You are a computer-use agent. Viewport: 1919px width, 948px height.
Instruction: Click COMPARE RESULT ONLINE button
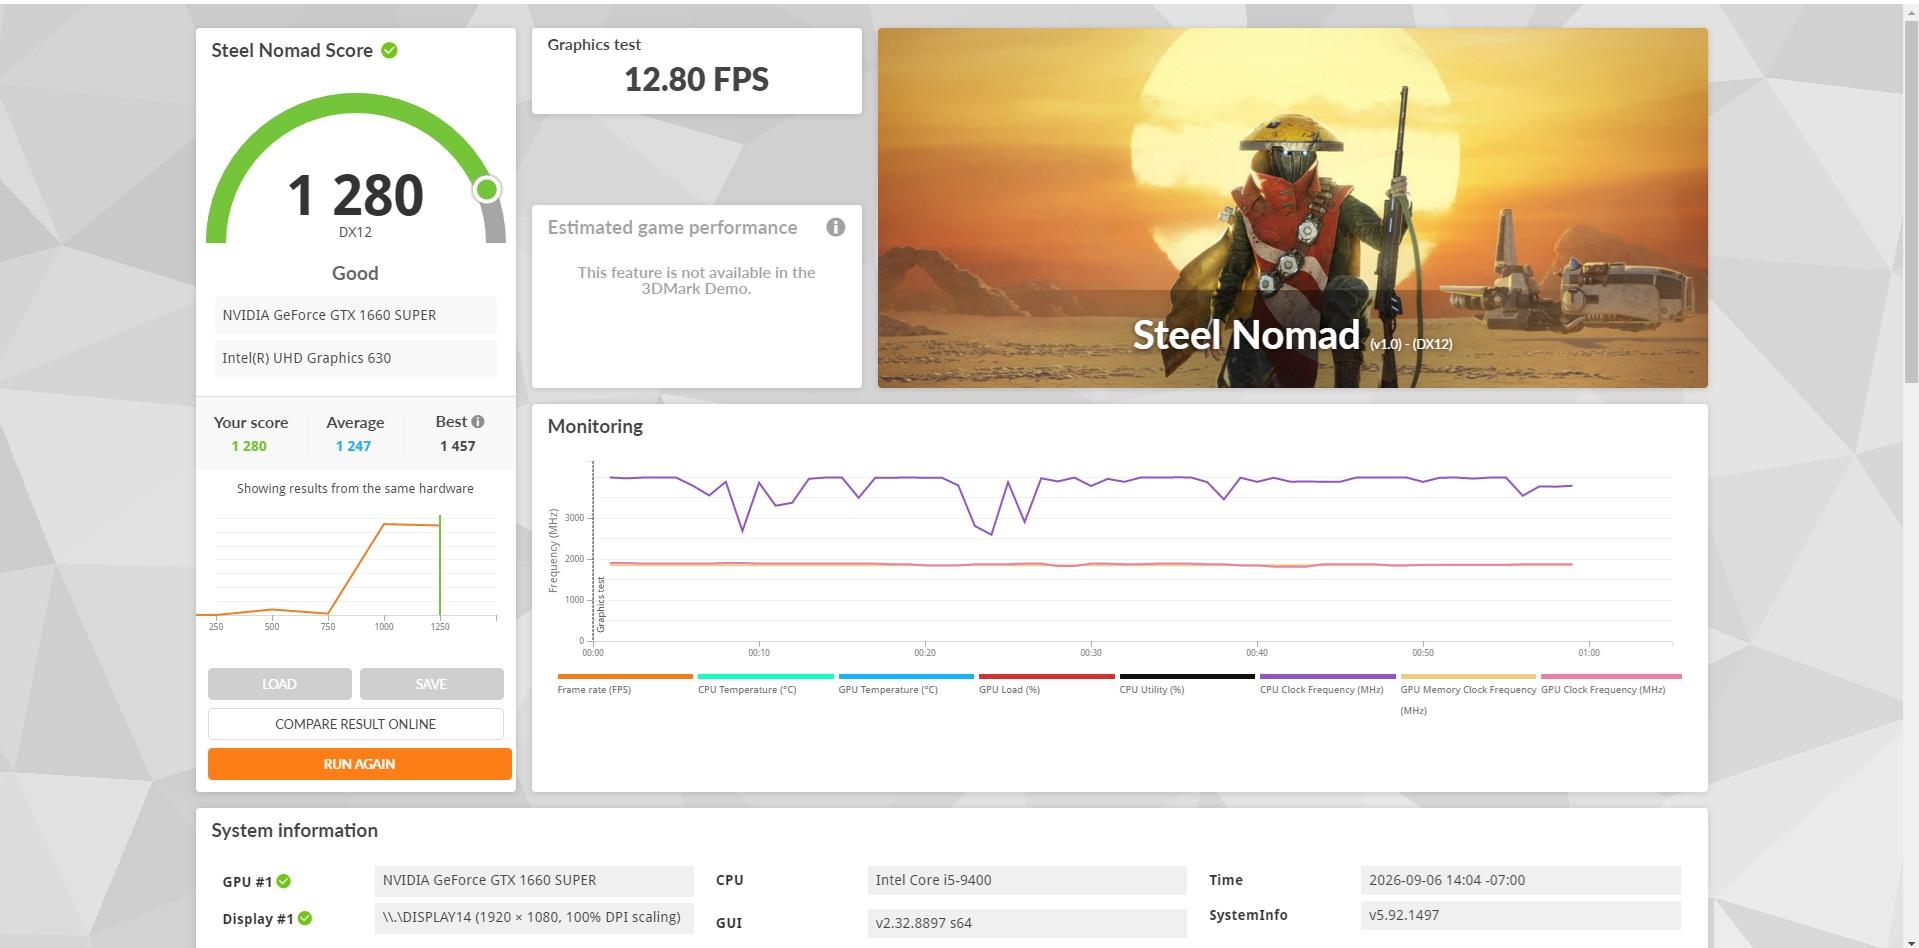click(x=356, y=724)
